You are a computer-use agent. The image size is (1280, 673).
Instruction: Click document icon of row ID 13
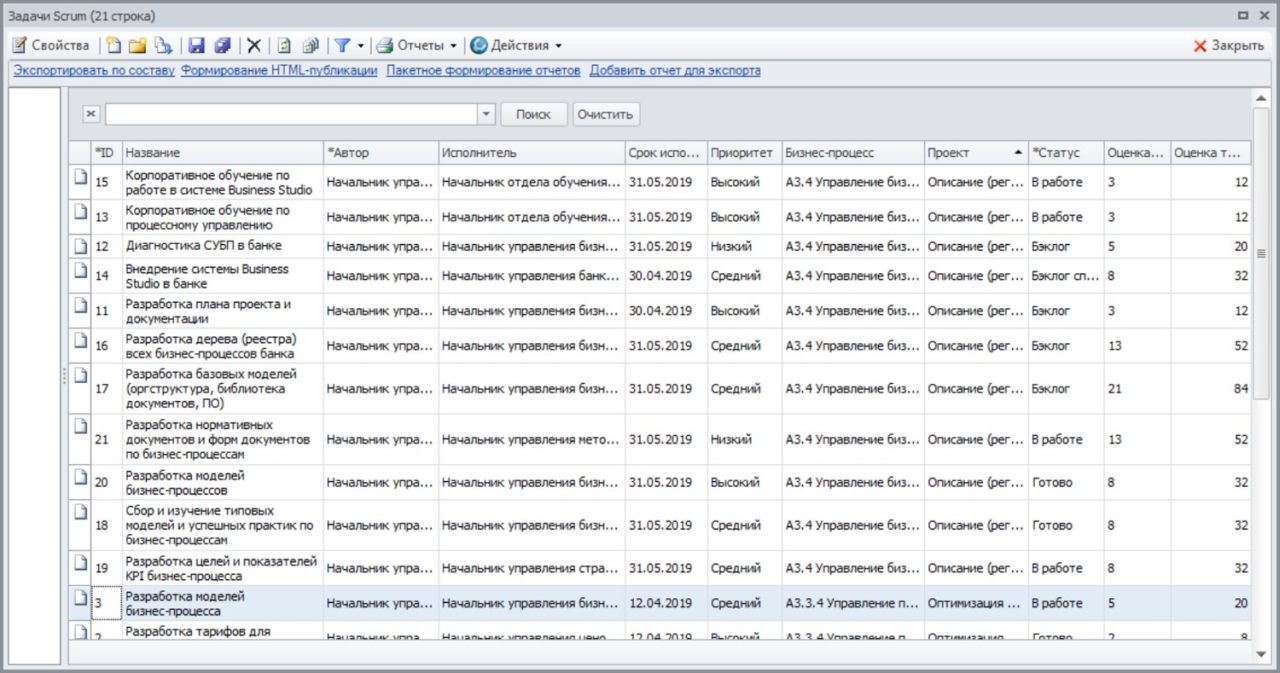pos(80,211)
